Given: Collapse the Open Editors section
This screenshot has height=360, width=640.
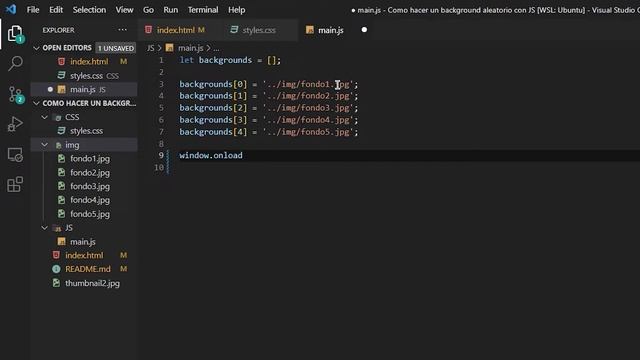Looking at the screenshot, I should 36,48.
